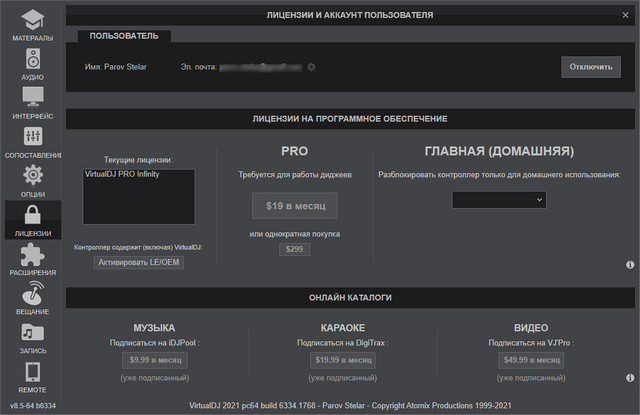Screen dimensions: 640x415
Task: Select the ПОЛЬЗОВАТЕЛЬ tab
Action: click(x=124, y=36)
